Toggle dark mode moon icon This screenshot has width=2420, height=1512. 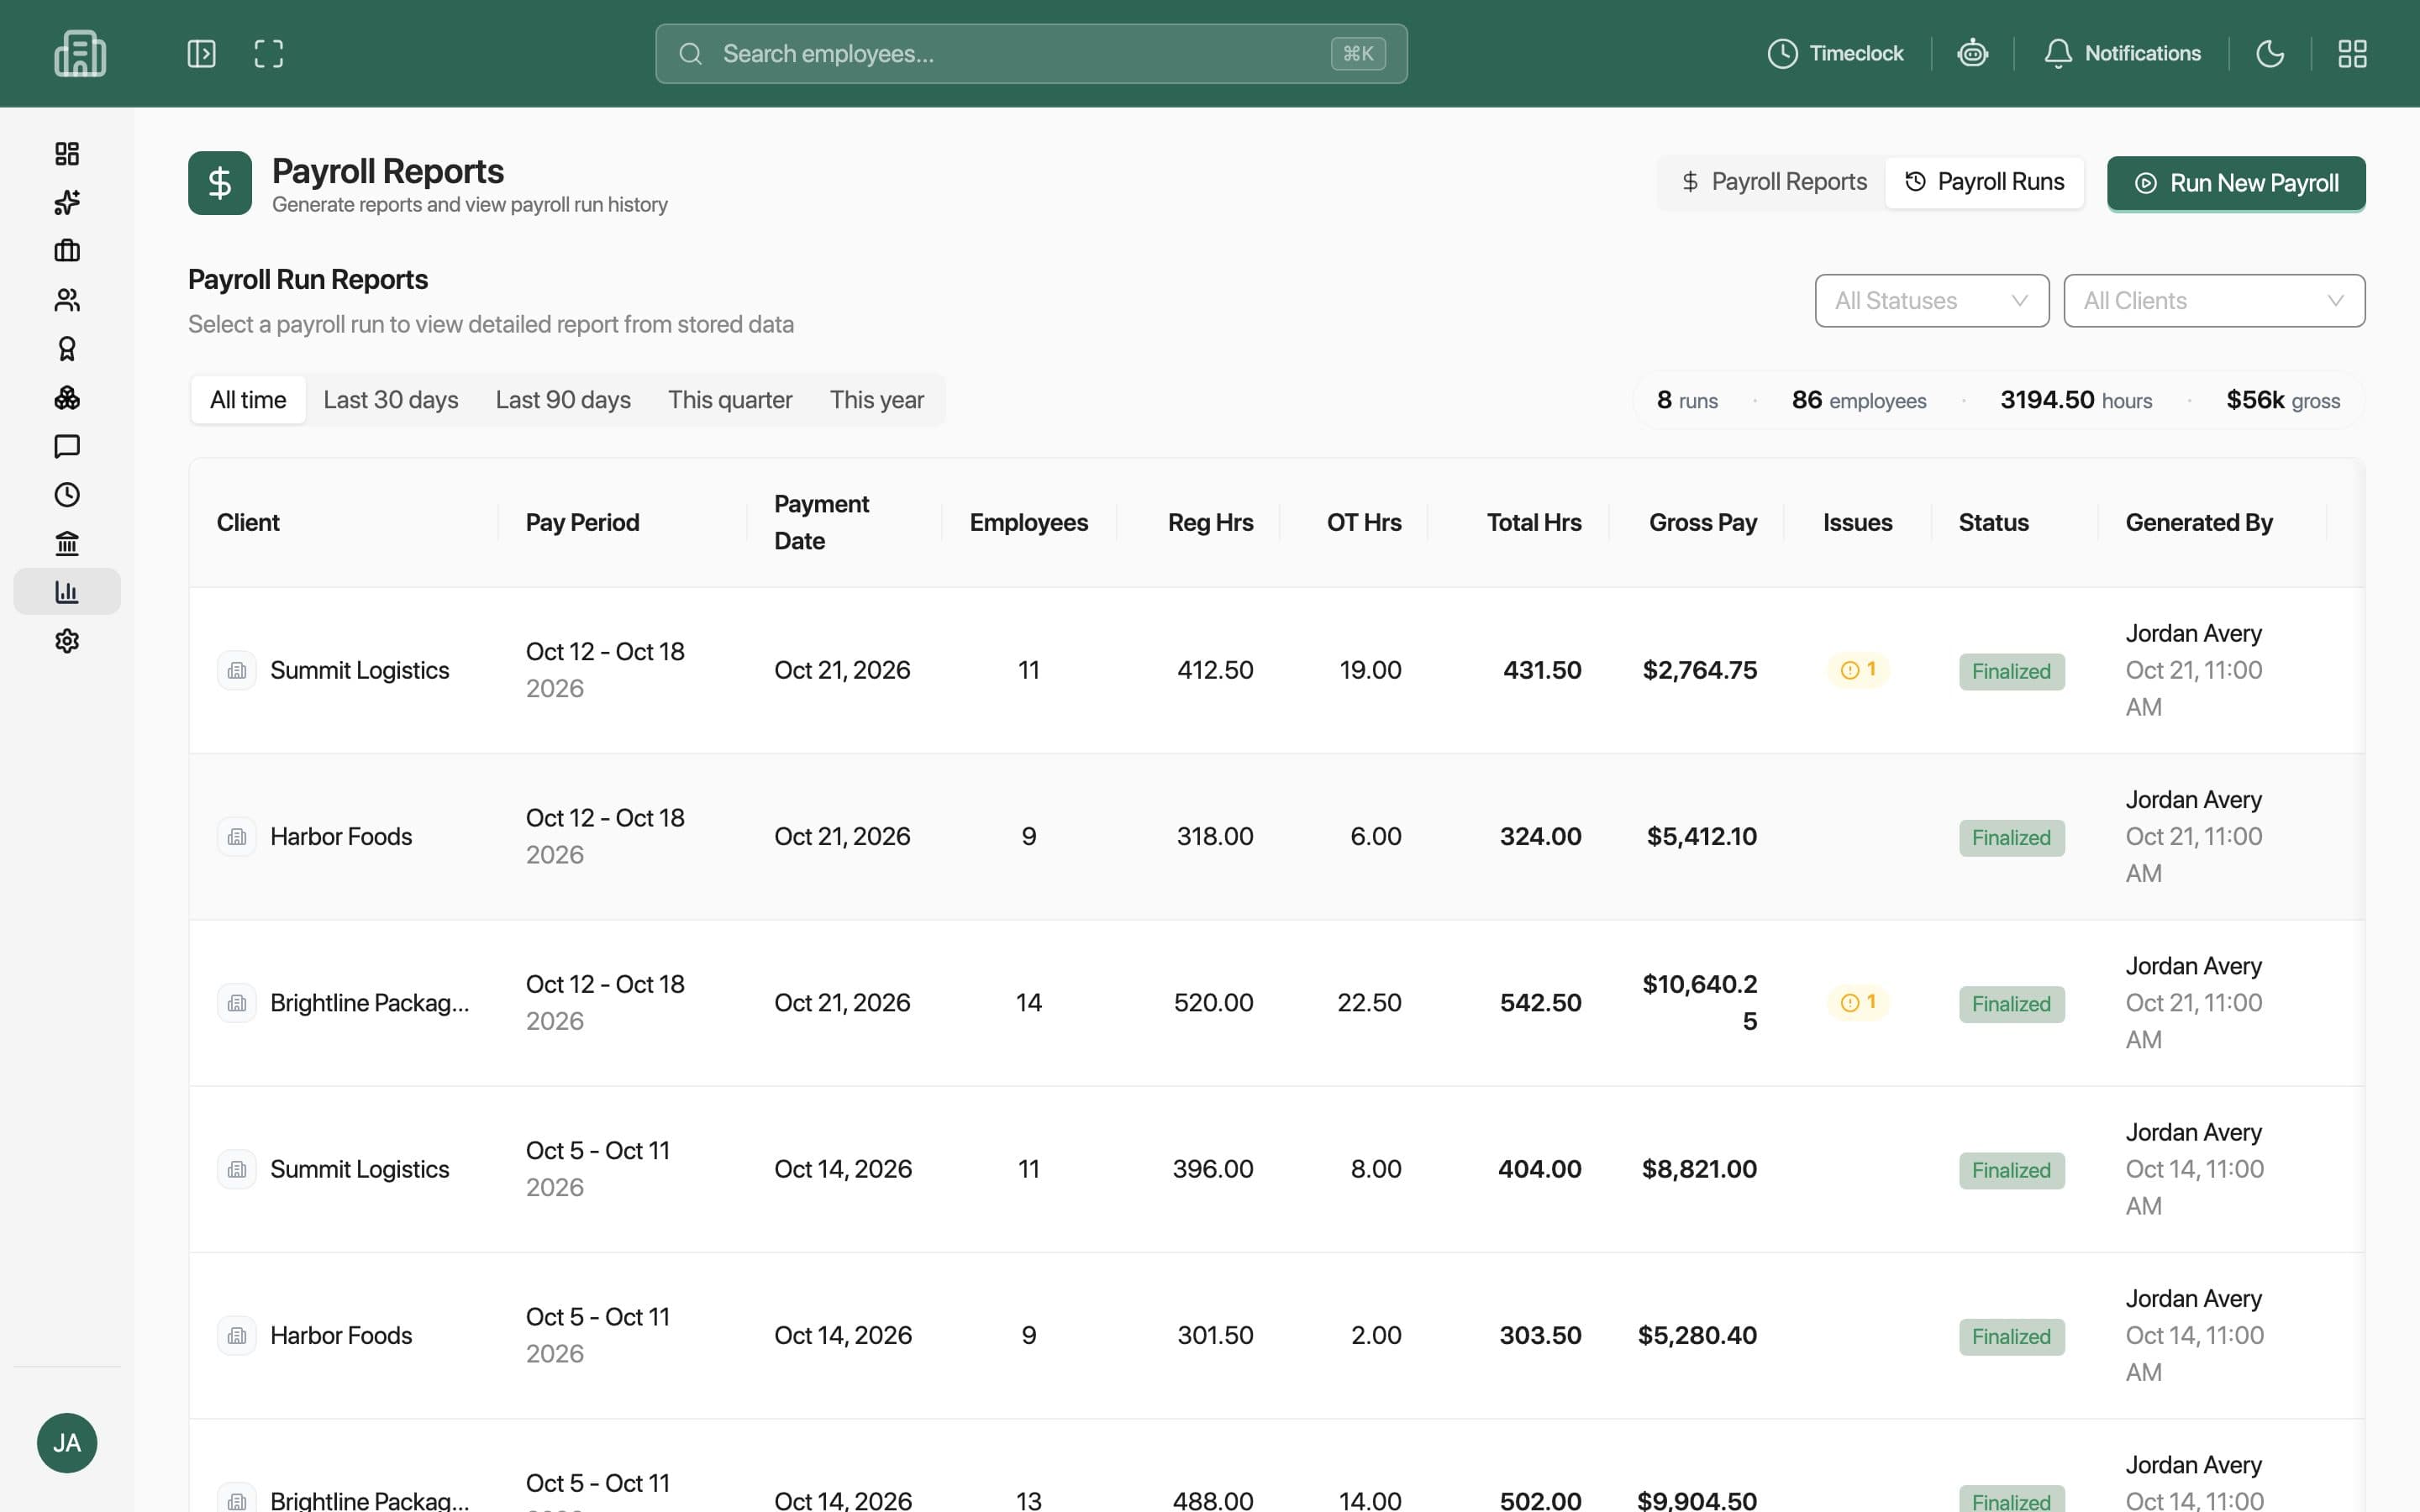(x=2270, y=54)
